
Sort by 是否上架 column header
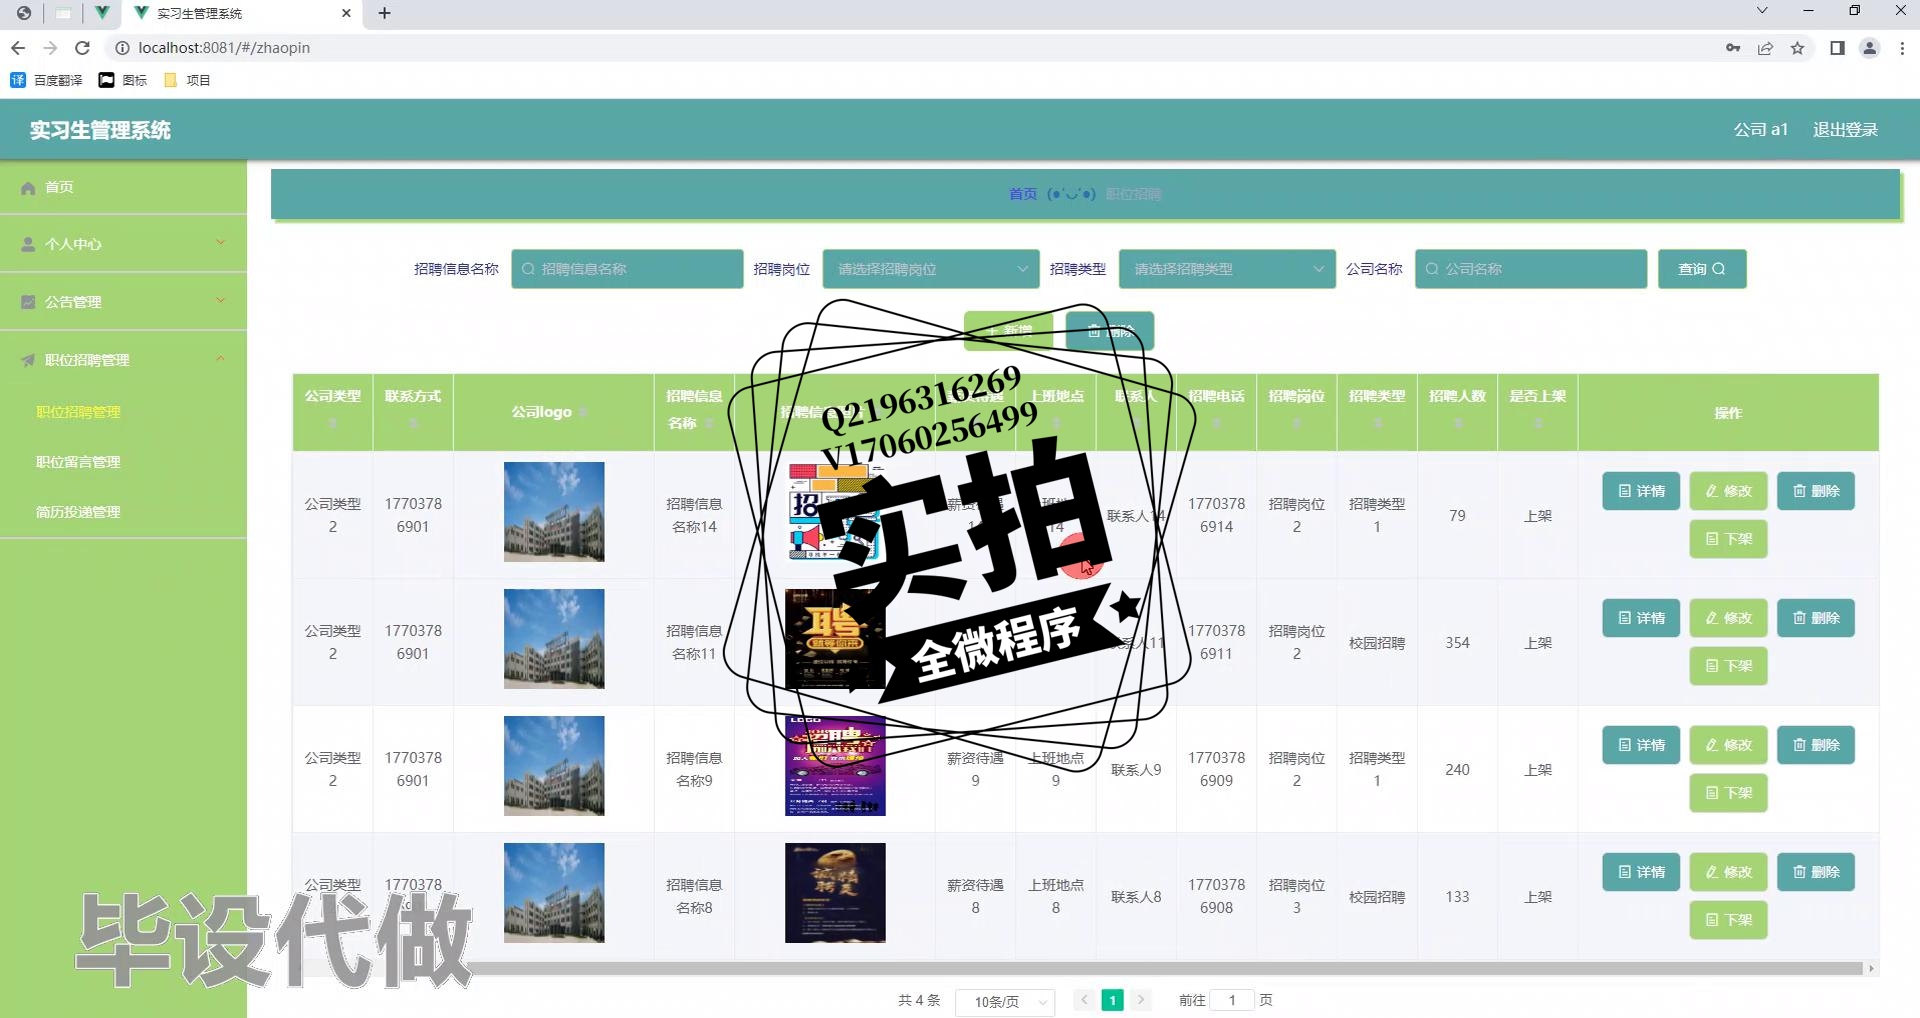click(1537, 412)
